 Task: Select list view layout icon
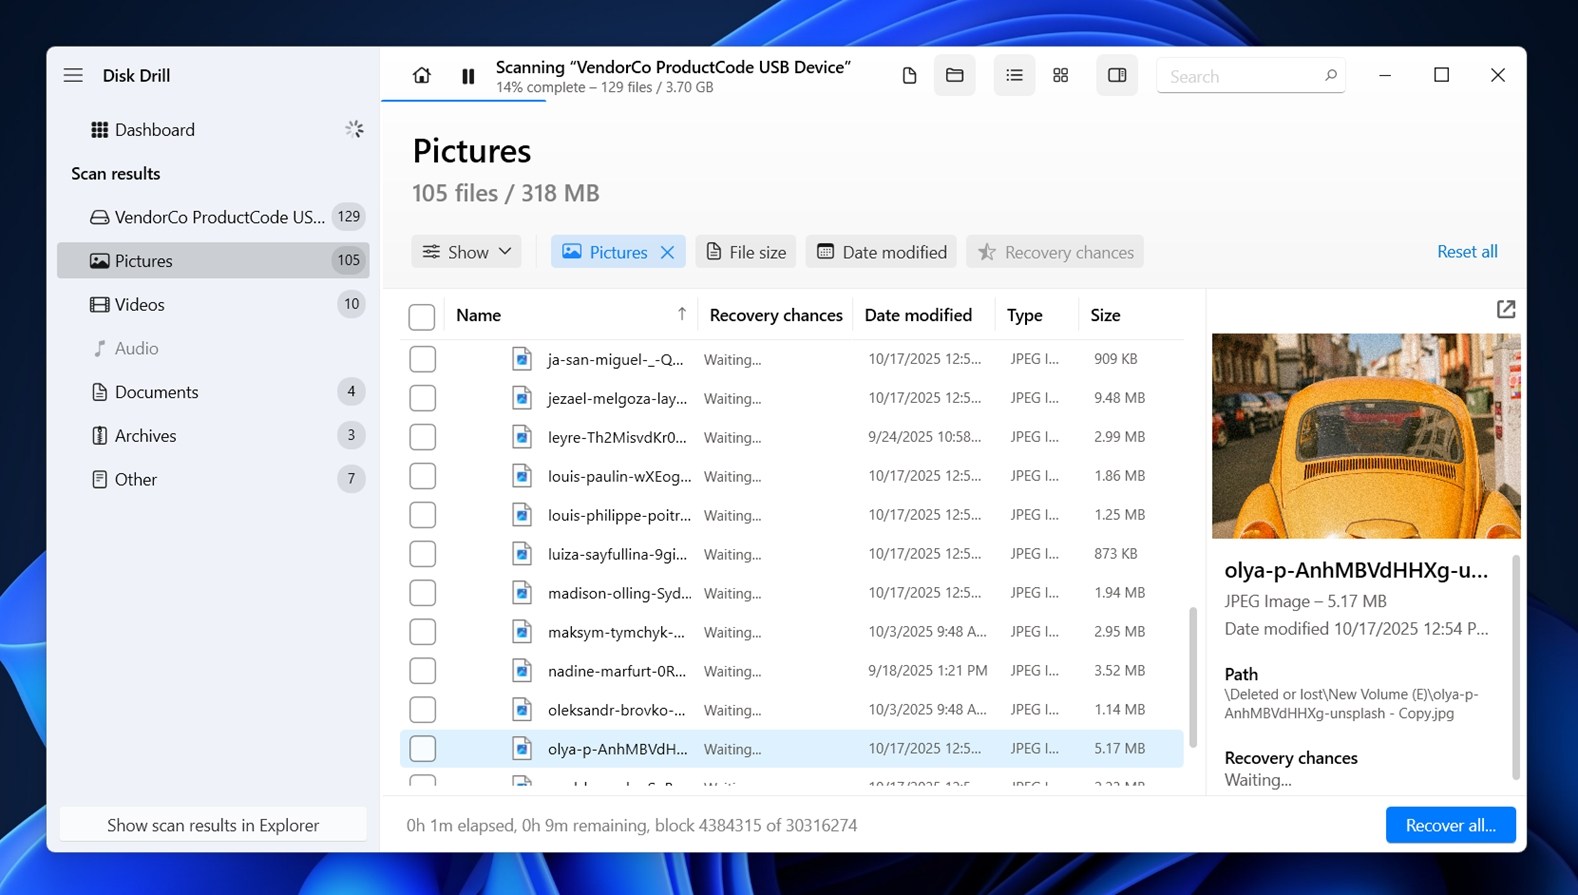[x=1014, y=75]
